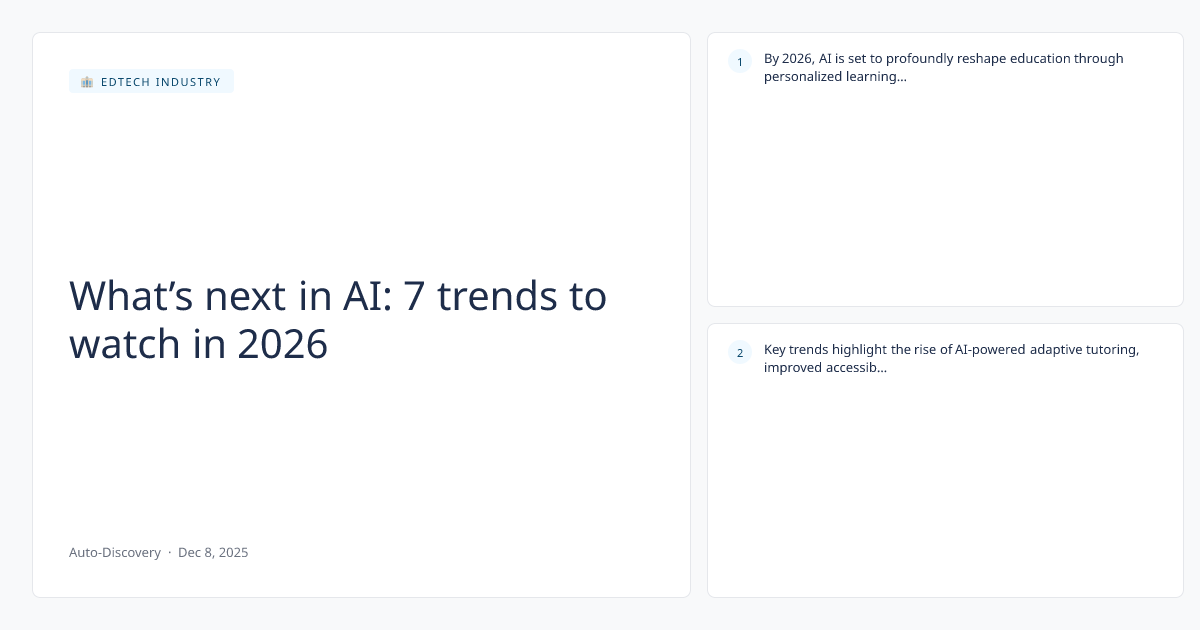Viewport: 1200px width, 630px height.
Task: Click the Auto-Discovery author name
Action: tap(114, 552)
